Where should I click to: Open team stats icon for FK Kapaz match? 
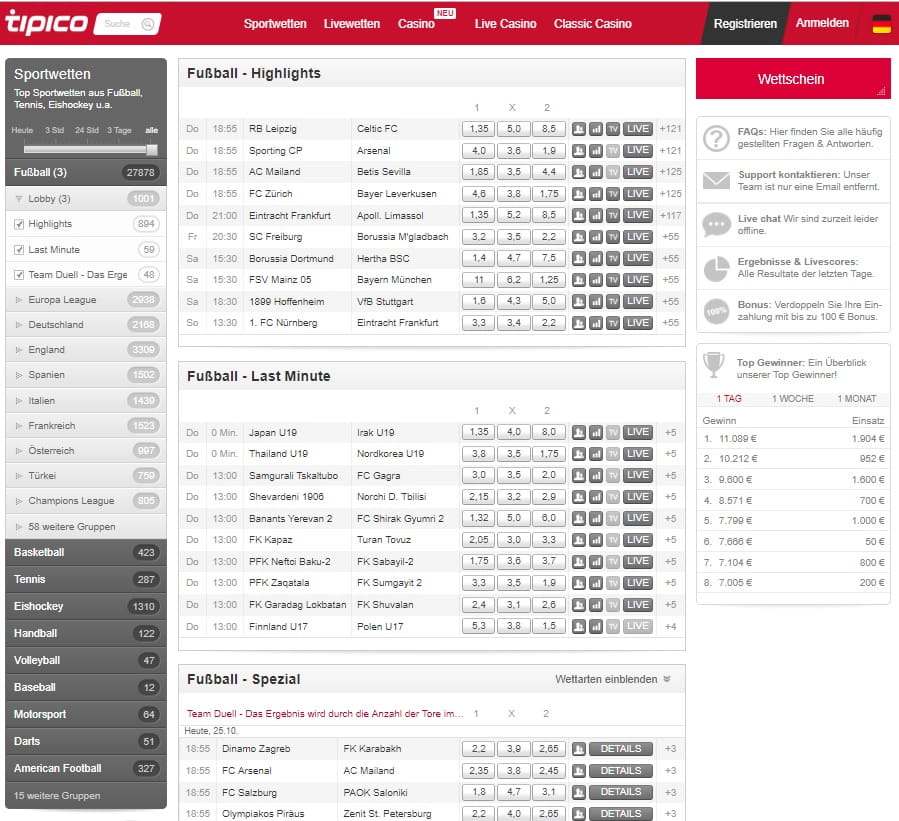tap(579, 540)
